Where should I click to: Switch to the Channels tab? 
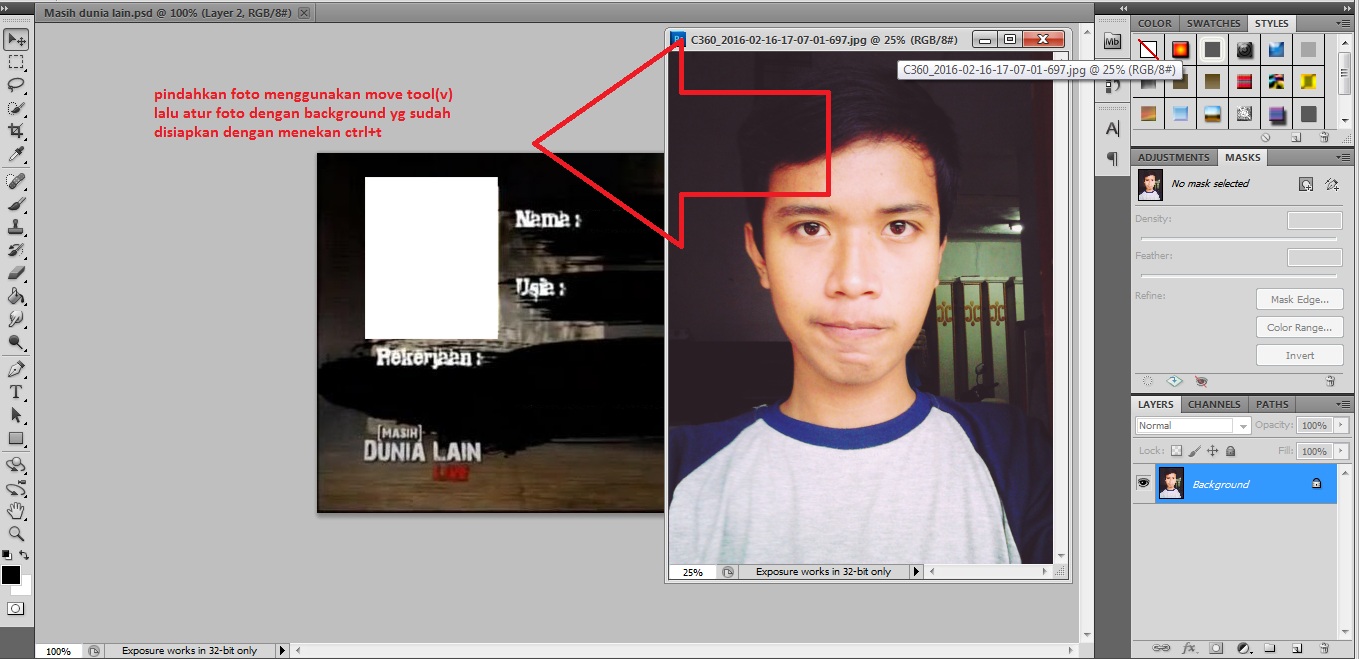pyautogui.click(x=1213, y=404)
